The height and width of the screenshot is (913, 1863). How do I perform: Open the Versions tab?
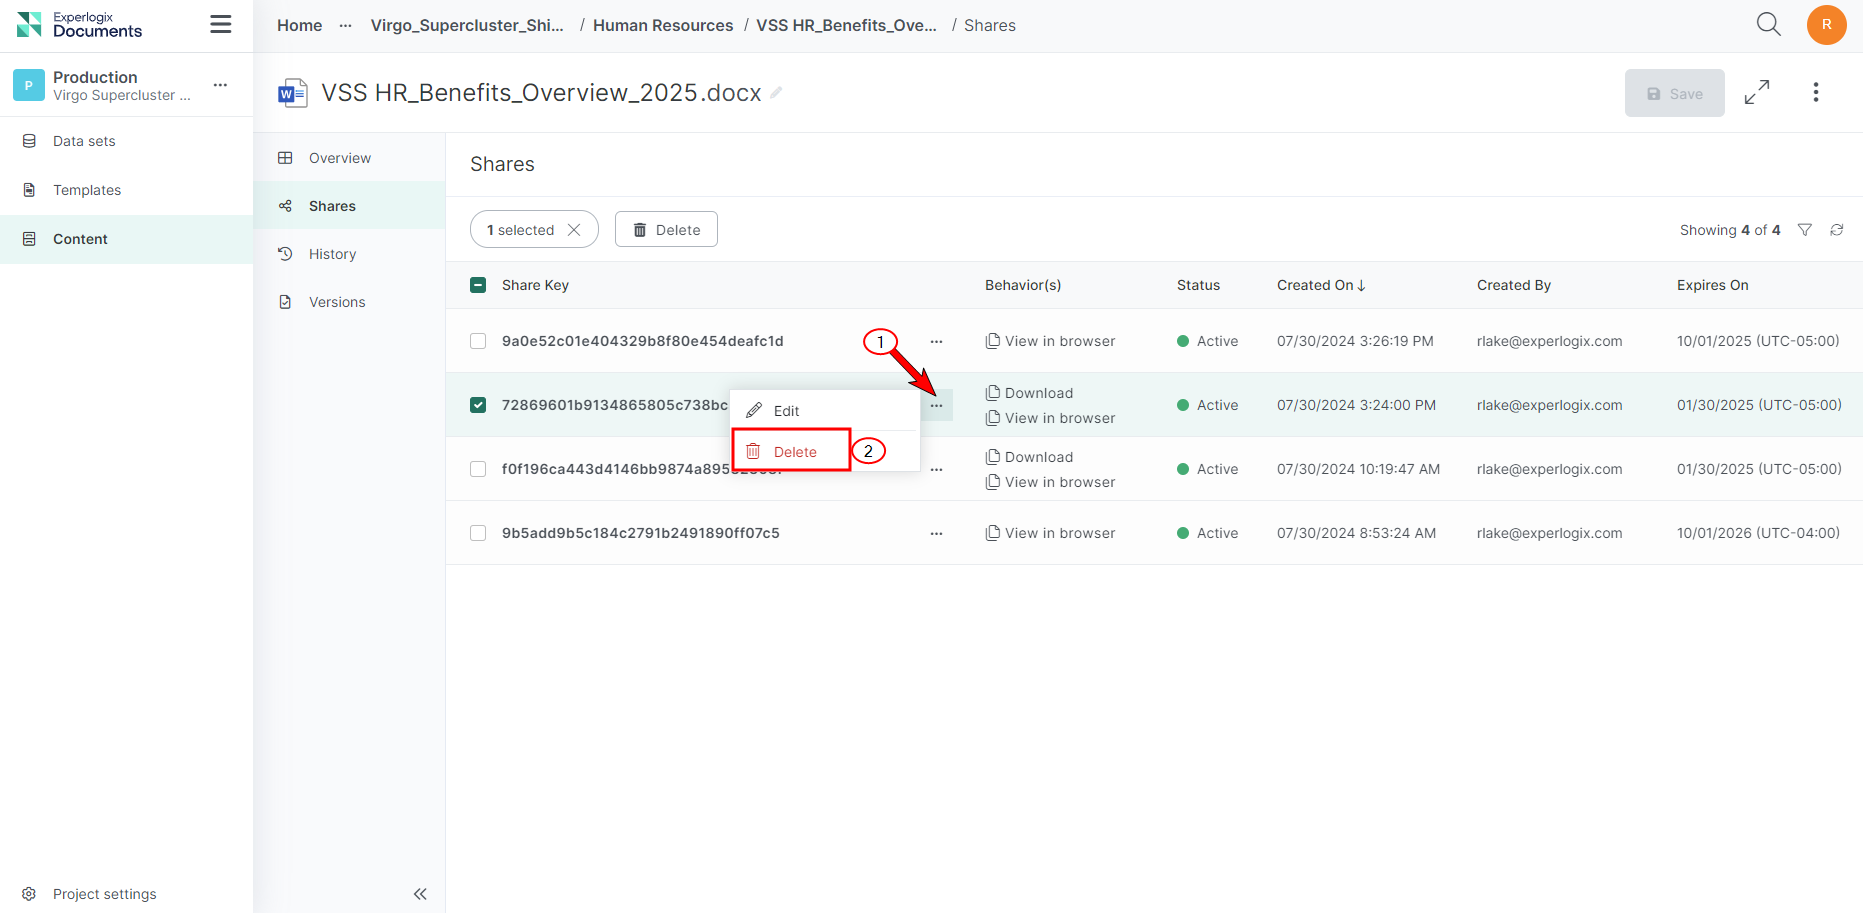(349, 302)
